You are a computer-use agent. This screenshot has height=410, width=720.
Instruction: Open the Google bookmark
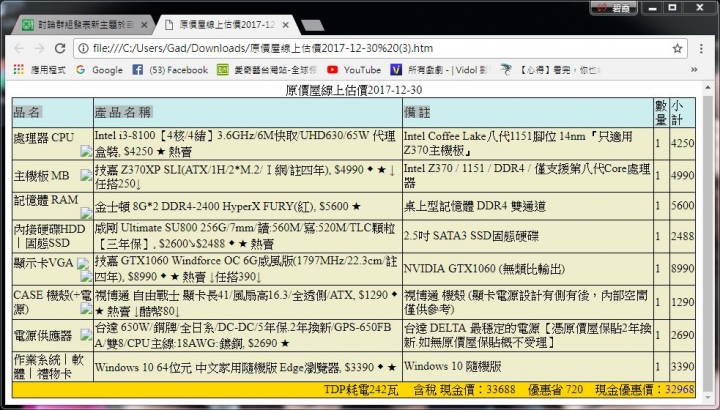click(100, 70)
